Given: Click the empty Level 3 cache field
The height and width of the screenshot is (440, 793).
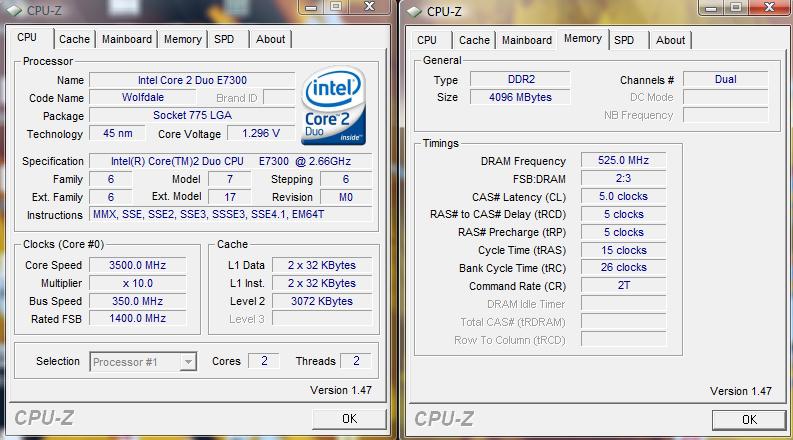Looking at the screenshot, I should coord(322,319).
